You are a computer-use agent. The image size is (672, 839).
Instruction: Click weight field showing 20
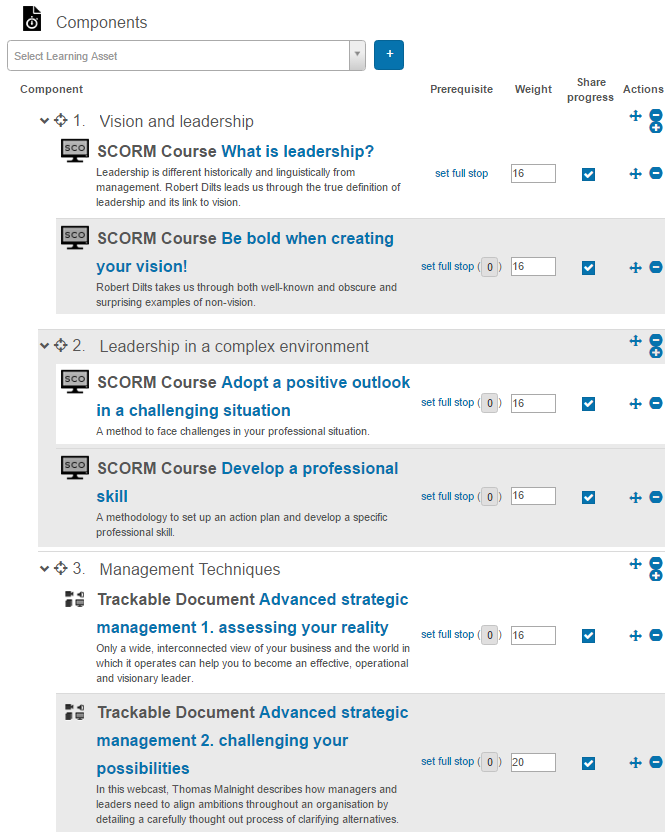[533, 762]
